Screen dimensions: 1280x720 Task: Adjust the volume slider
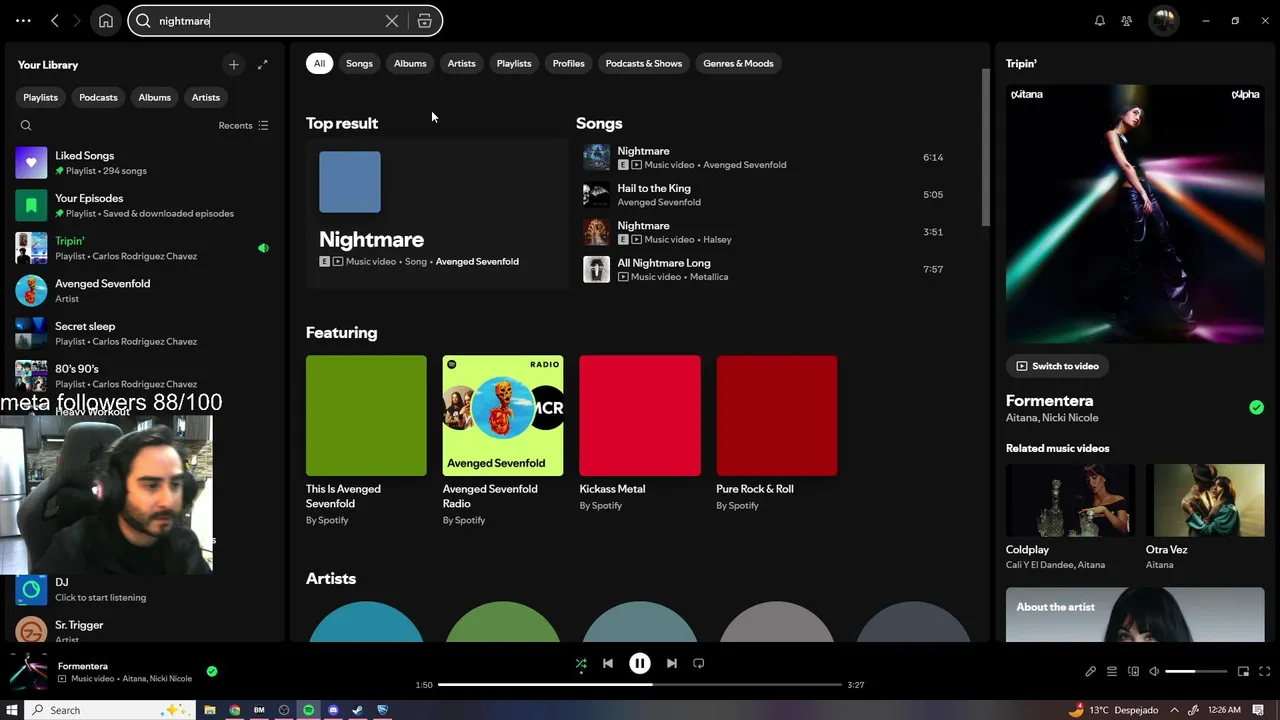[1196, 671]
